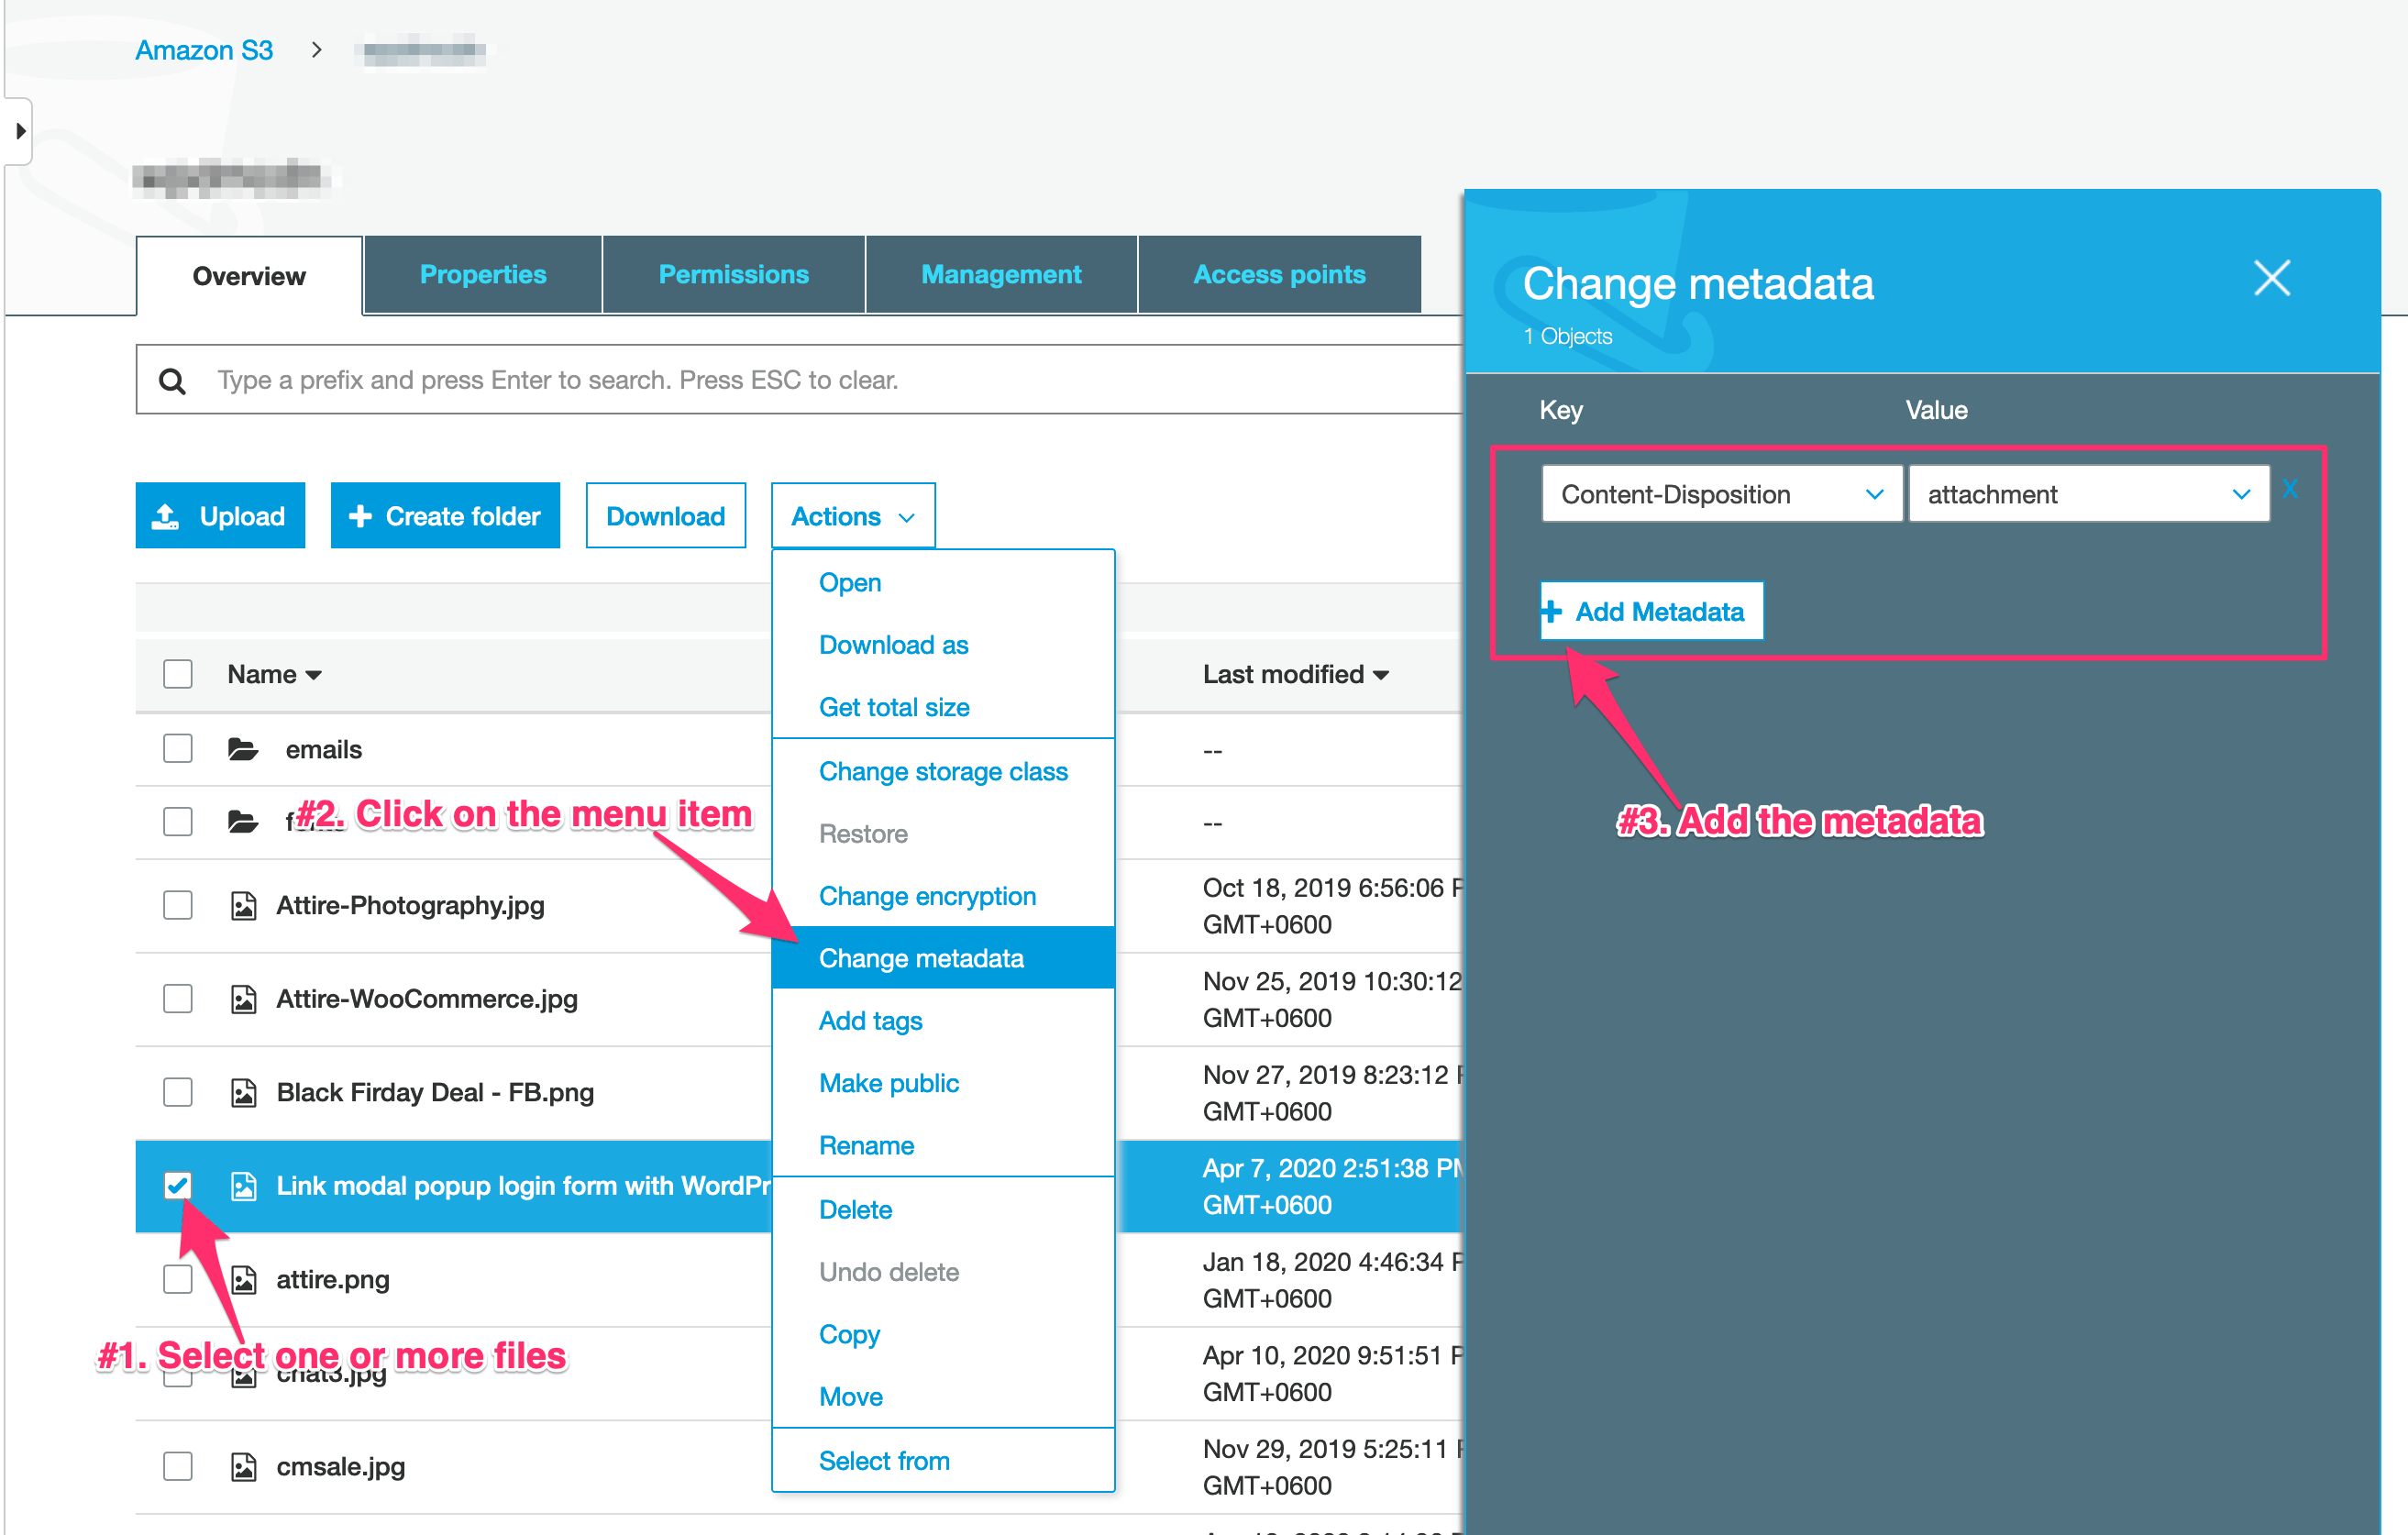Expand the left sidebar arrow

(20, 131)
